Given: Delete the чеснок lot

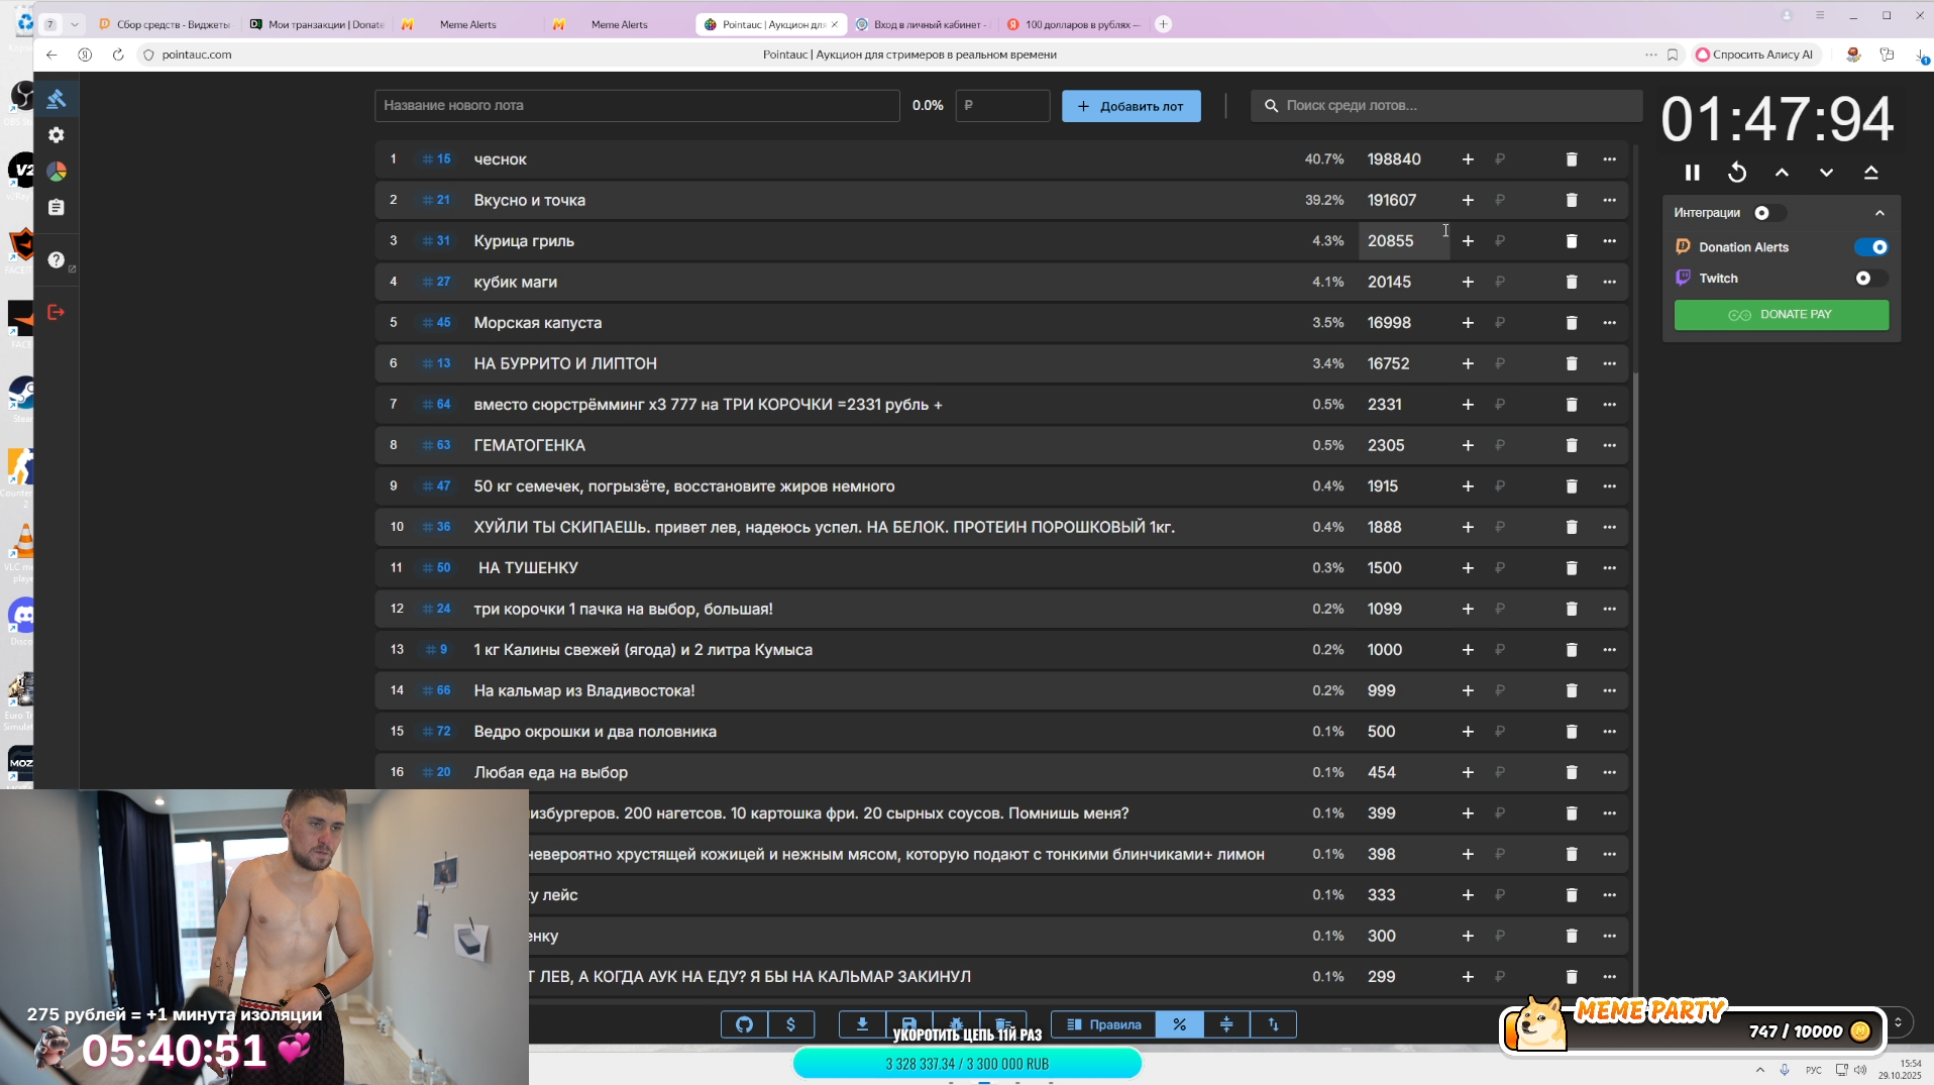Looking at the screenshot, I should [x=1571, y=159].
